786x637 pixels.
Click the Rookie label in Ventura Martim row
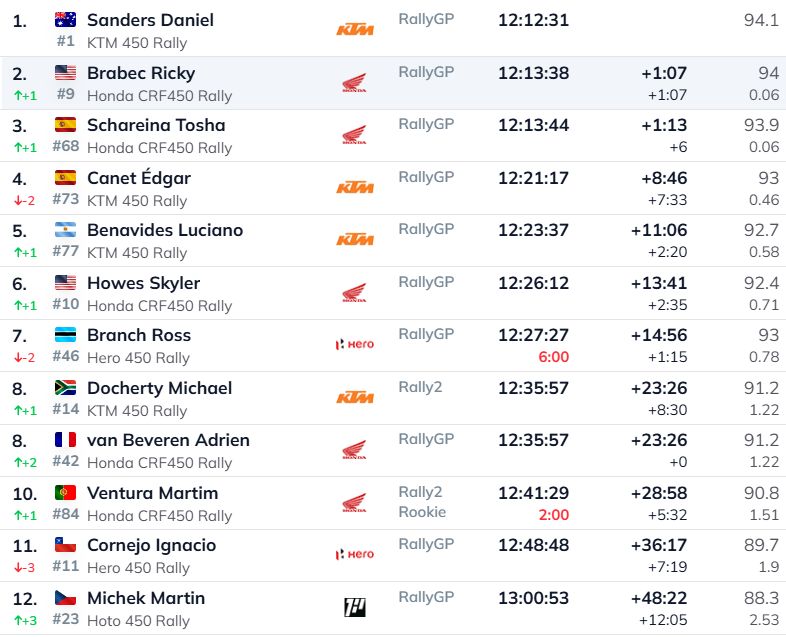422,512
